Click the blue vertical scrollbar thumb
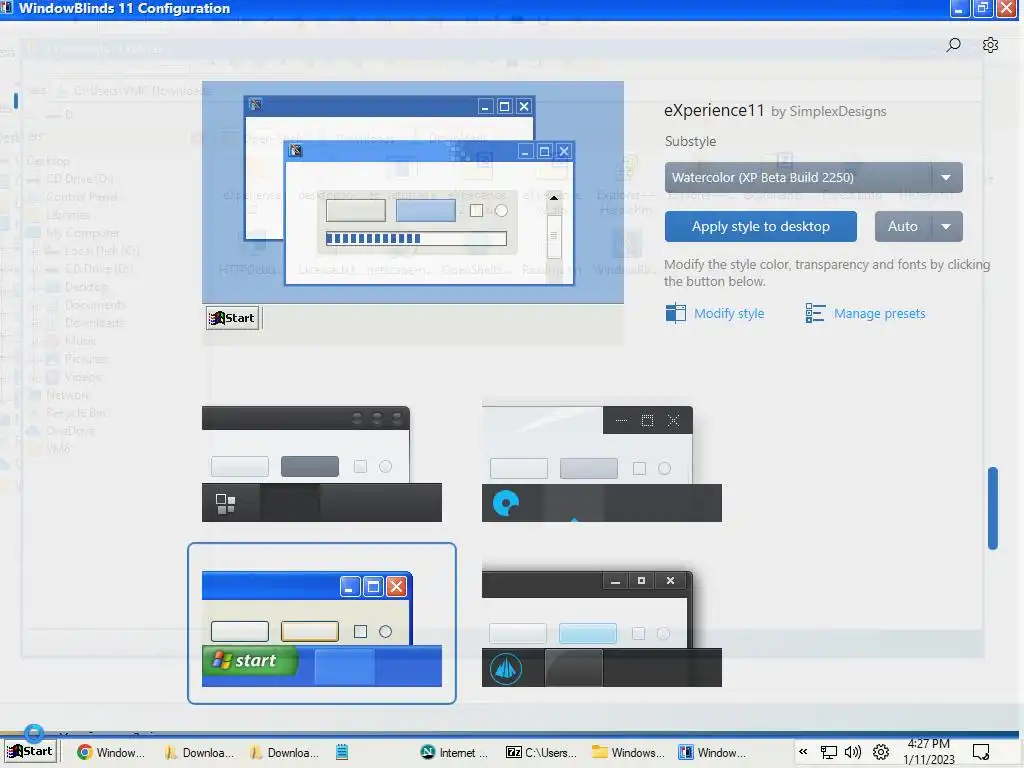Viewport: 1024px width, 768px height. click(x=993, y=508)
